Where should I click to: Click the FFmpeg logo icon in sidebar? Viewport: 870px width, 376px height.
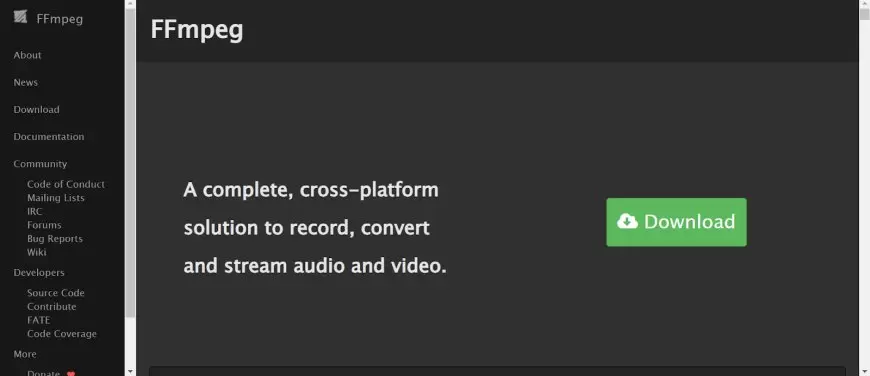click(x=21, y=17)
